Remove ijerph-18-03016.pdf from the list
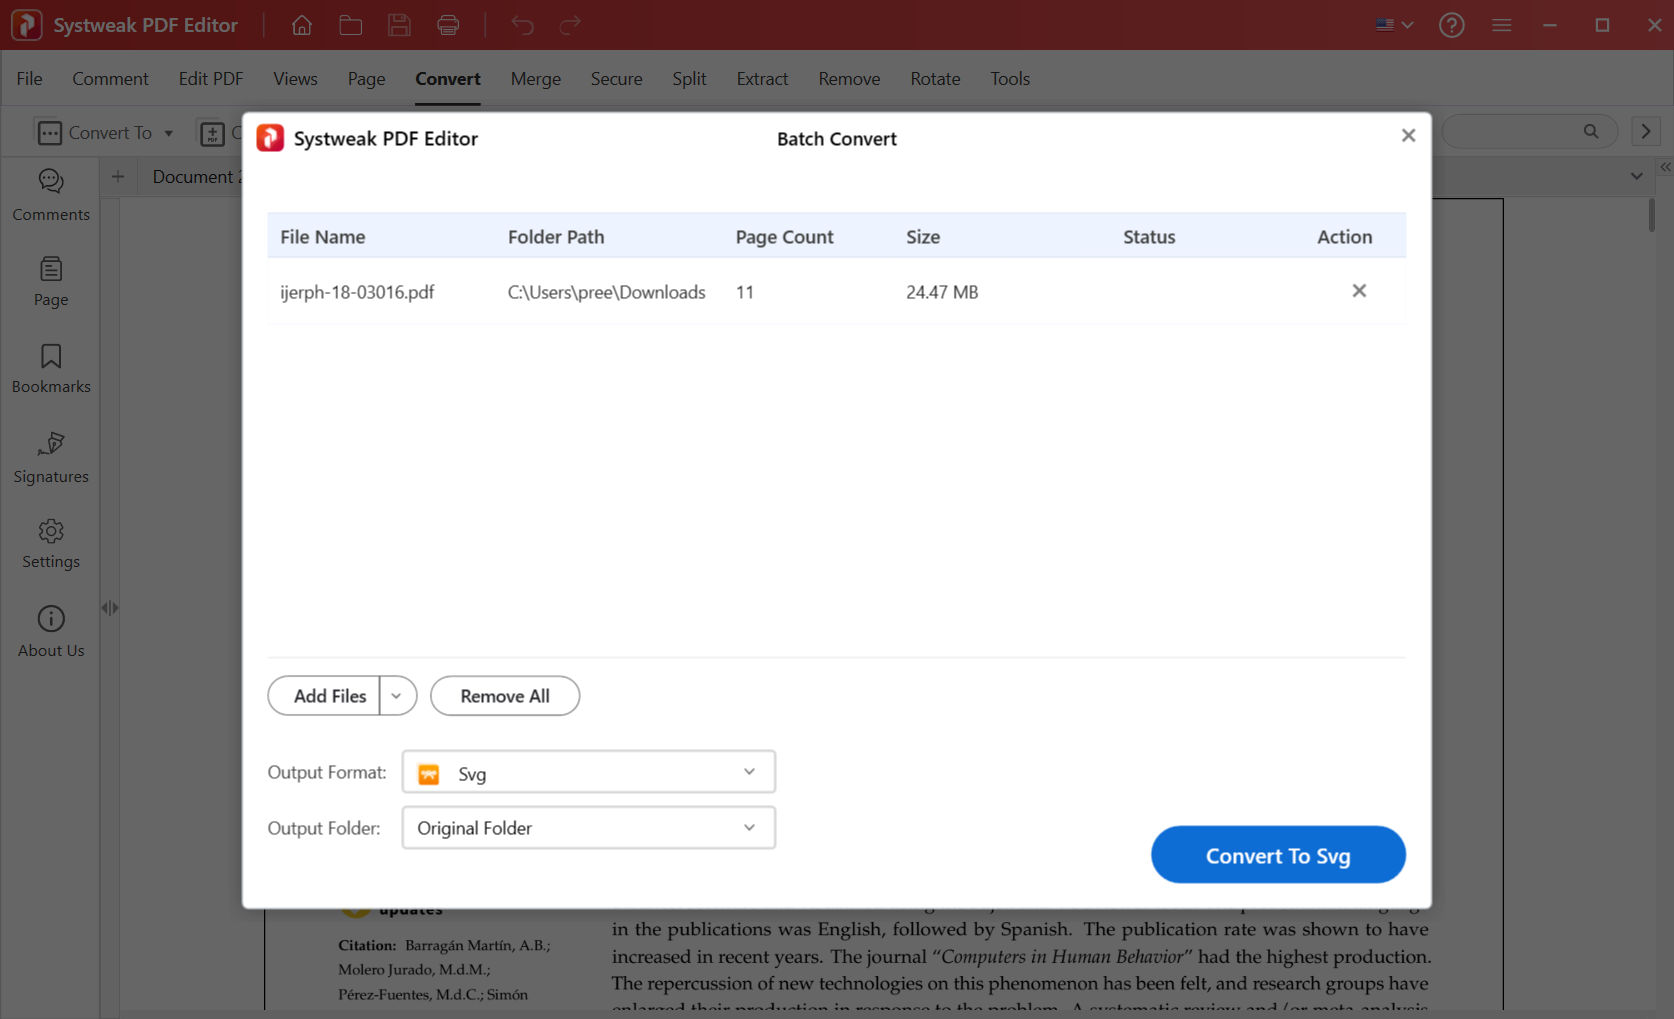This screenshot has height=1019, width=1674. click(1358, 291)
